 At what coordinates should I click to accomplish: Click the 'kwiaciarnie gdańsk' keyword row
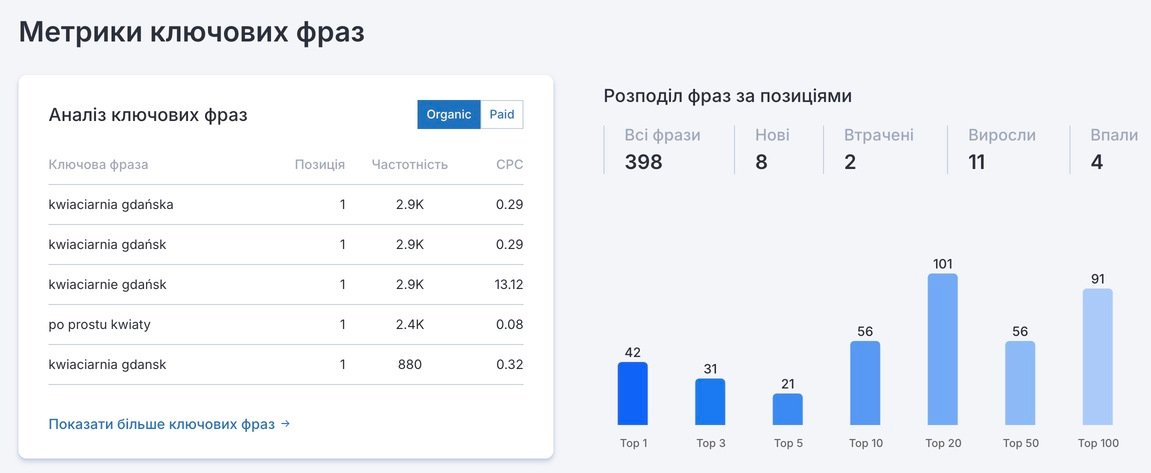coord(286,284)
